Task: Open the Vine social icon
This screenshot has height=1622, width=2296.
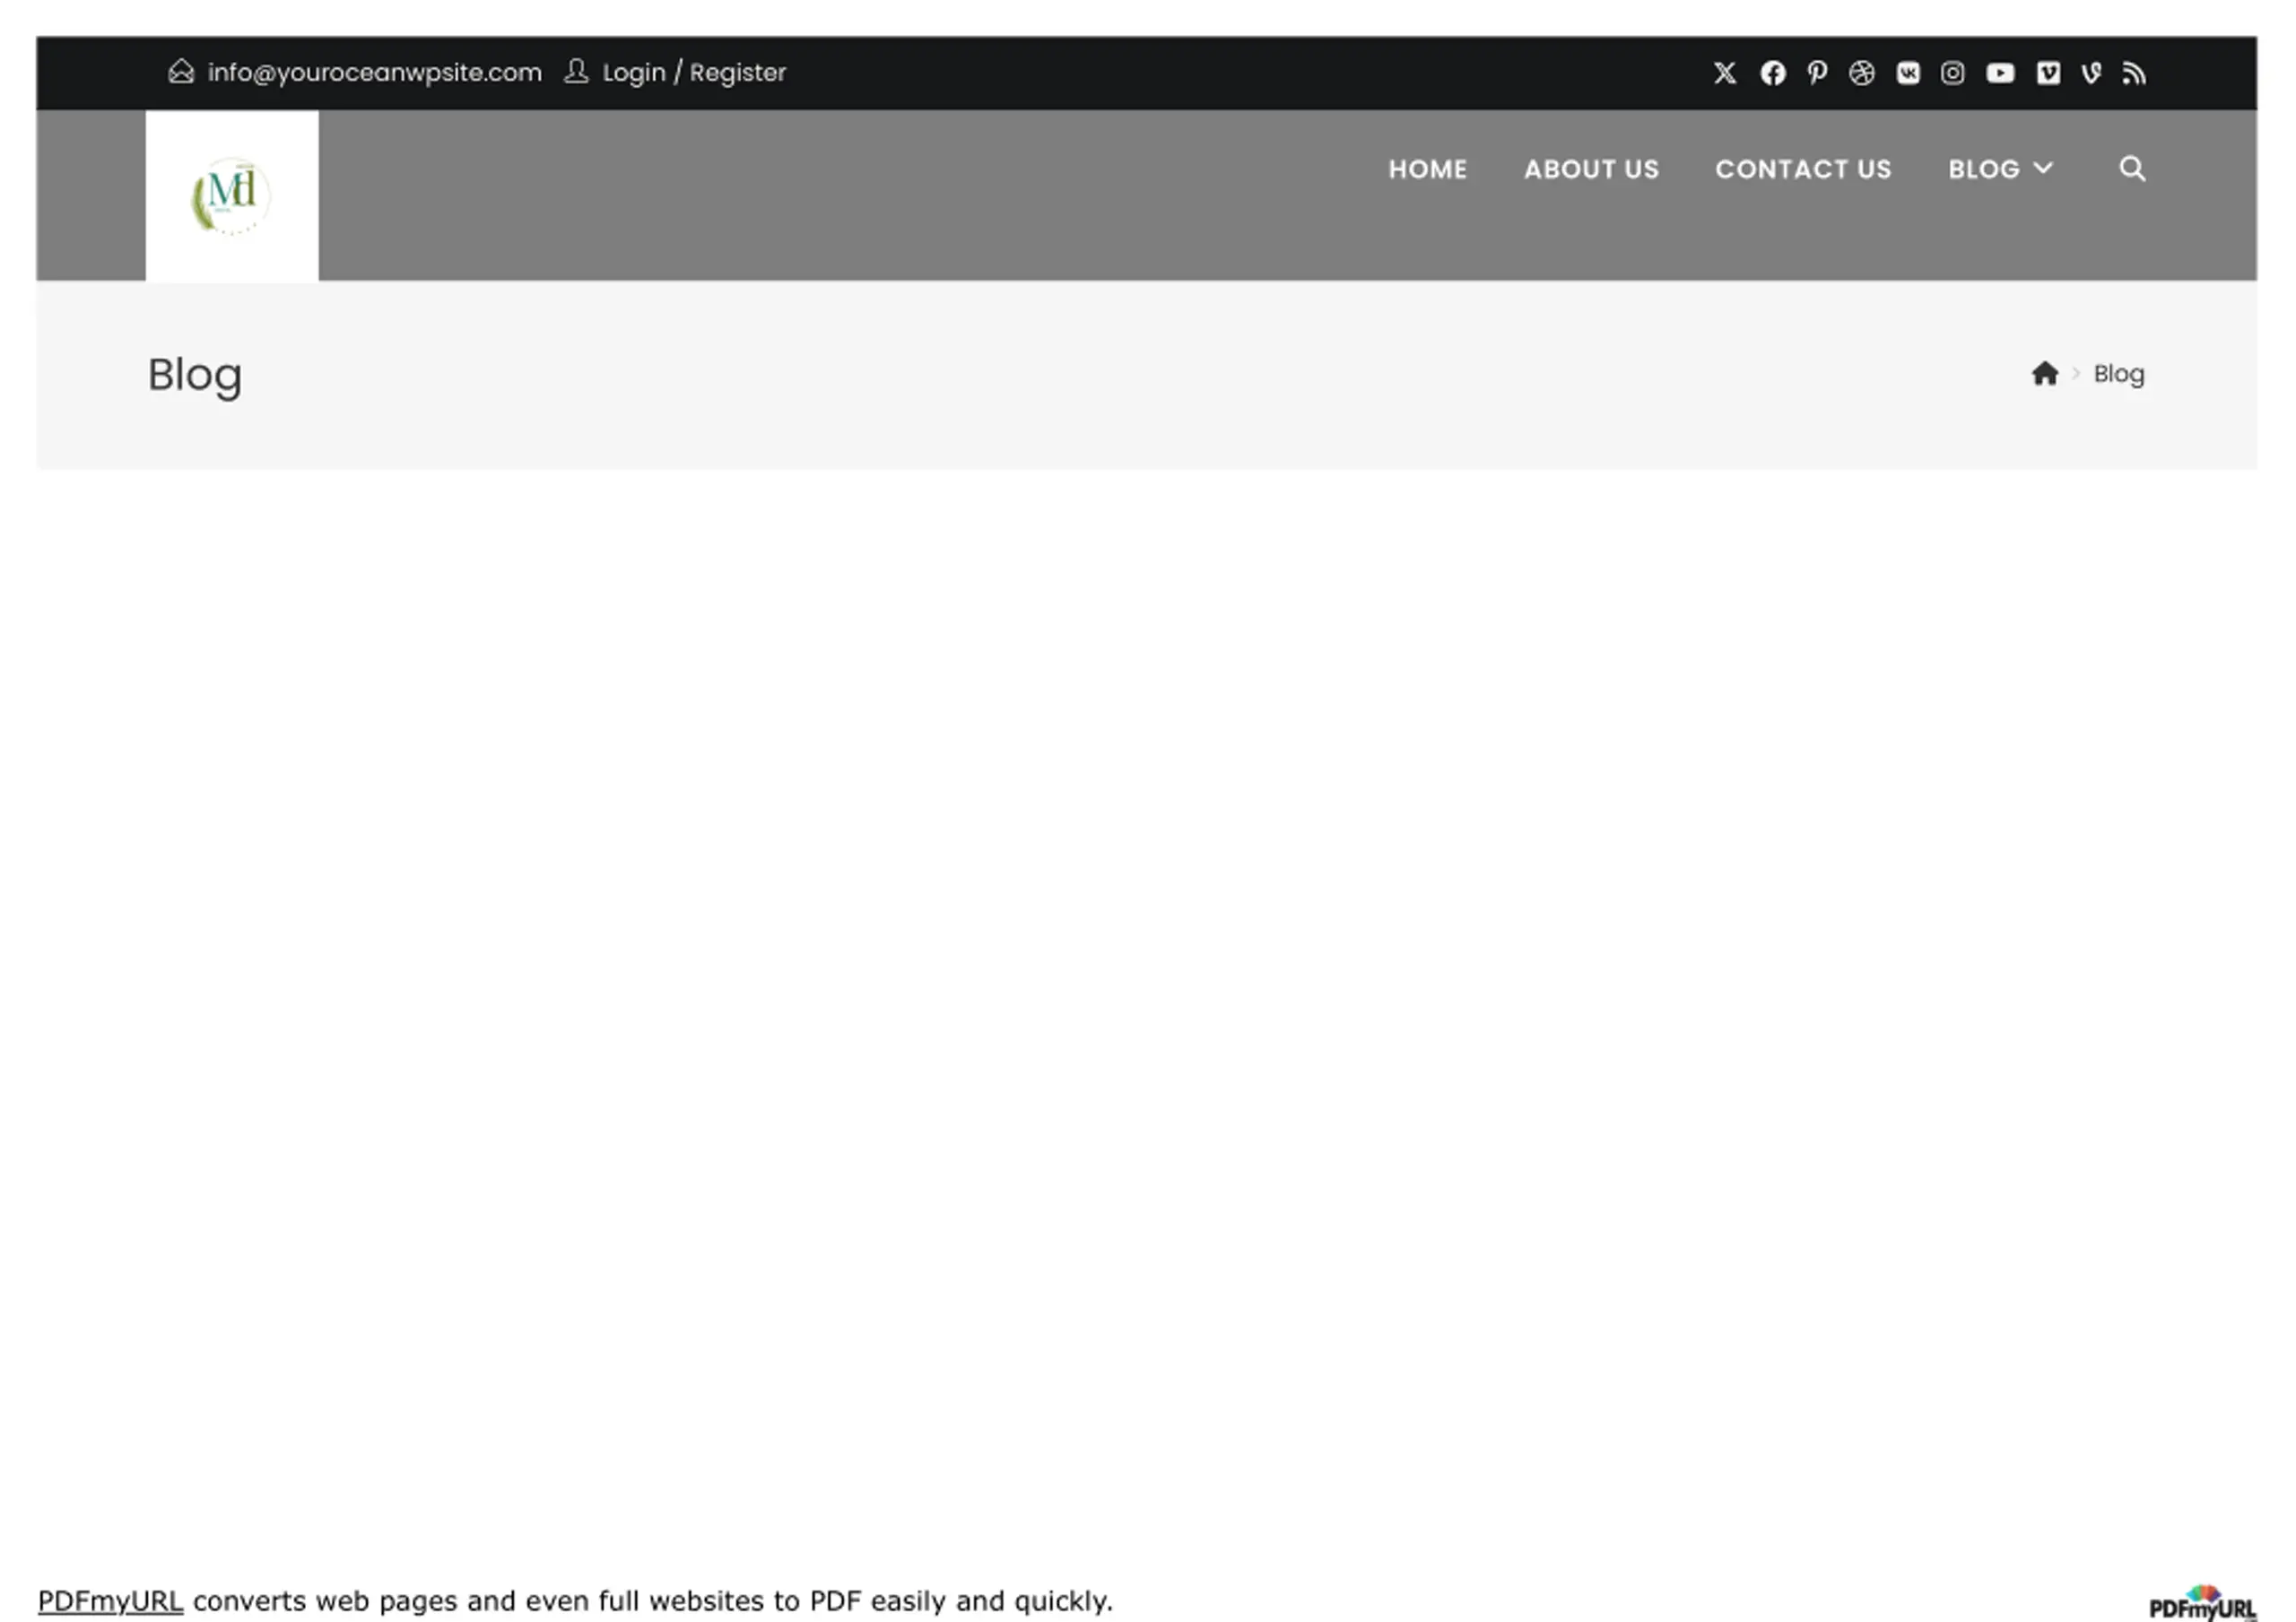Action: coord(2091,73)
